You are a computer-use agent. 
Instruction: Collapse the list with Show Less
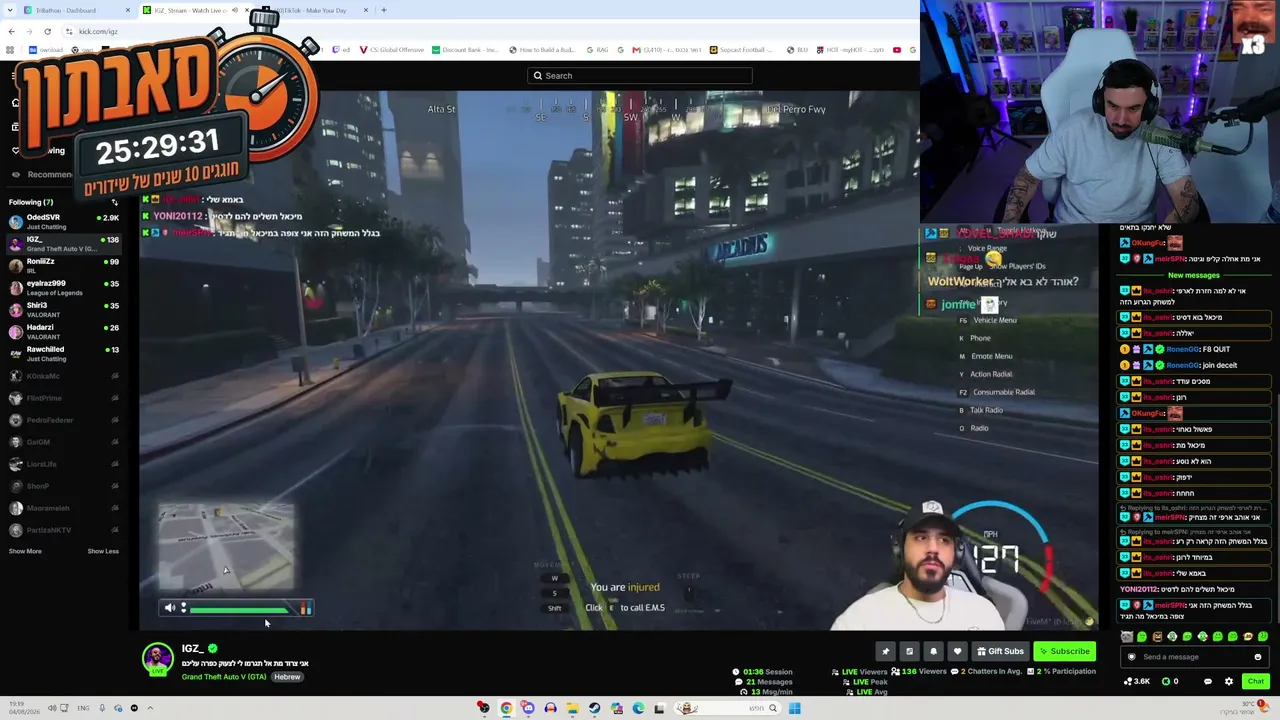(103, 551)
